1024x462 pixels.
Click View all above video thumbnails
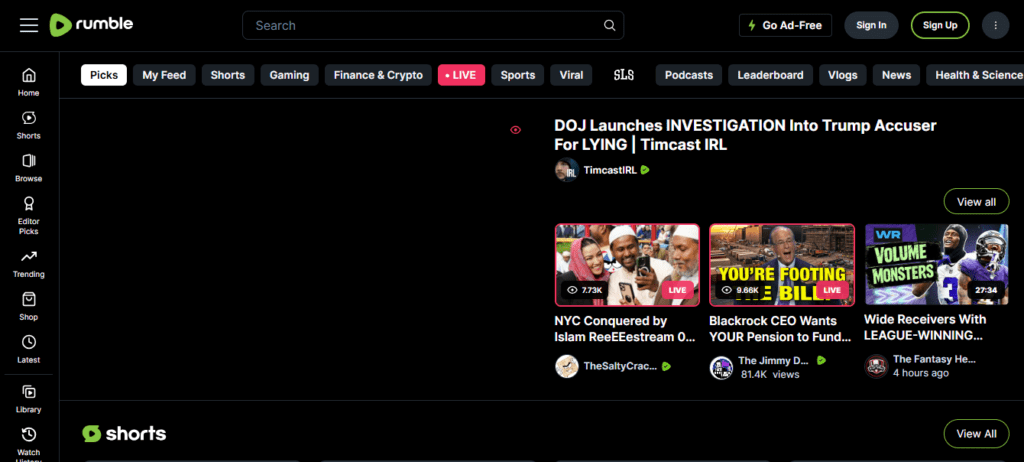(976, 201)
